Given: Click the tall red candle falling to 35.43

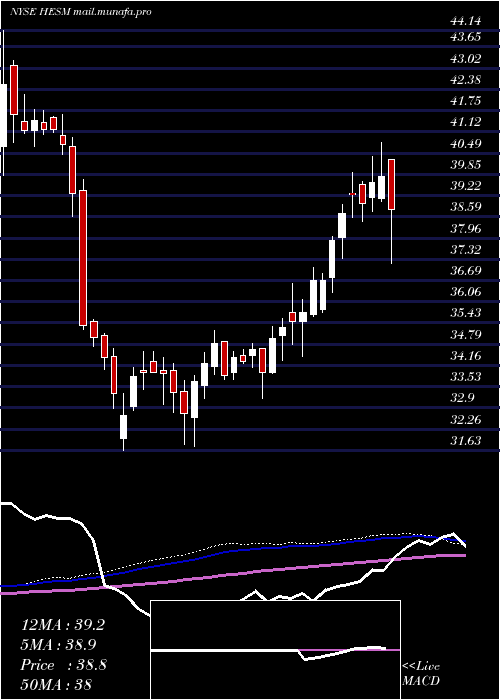Looking at the screenshot, I should point(83,258).
